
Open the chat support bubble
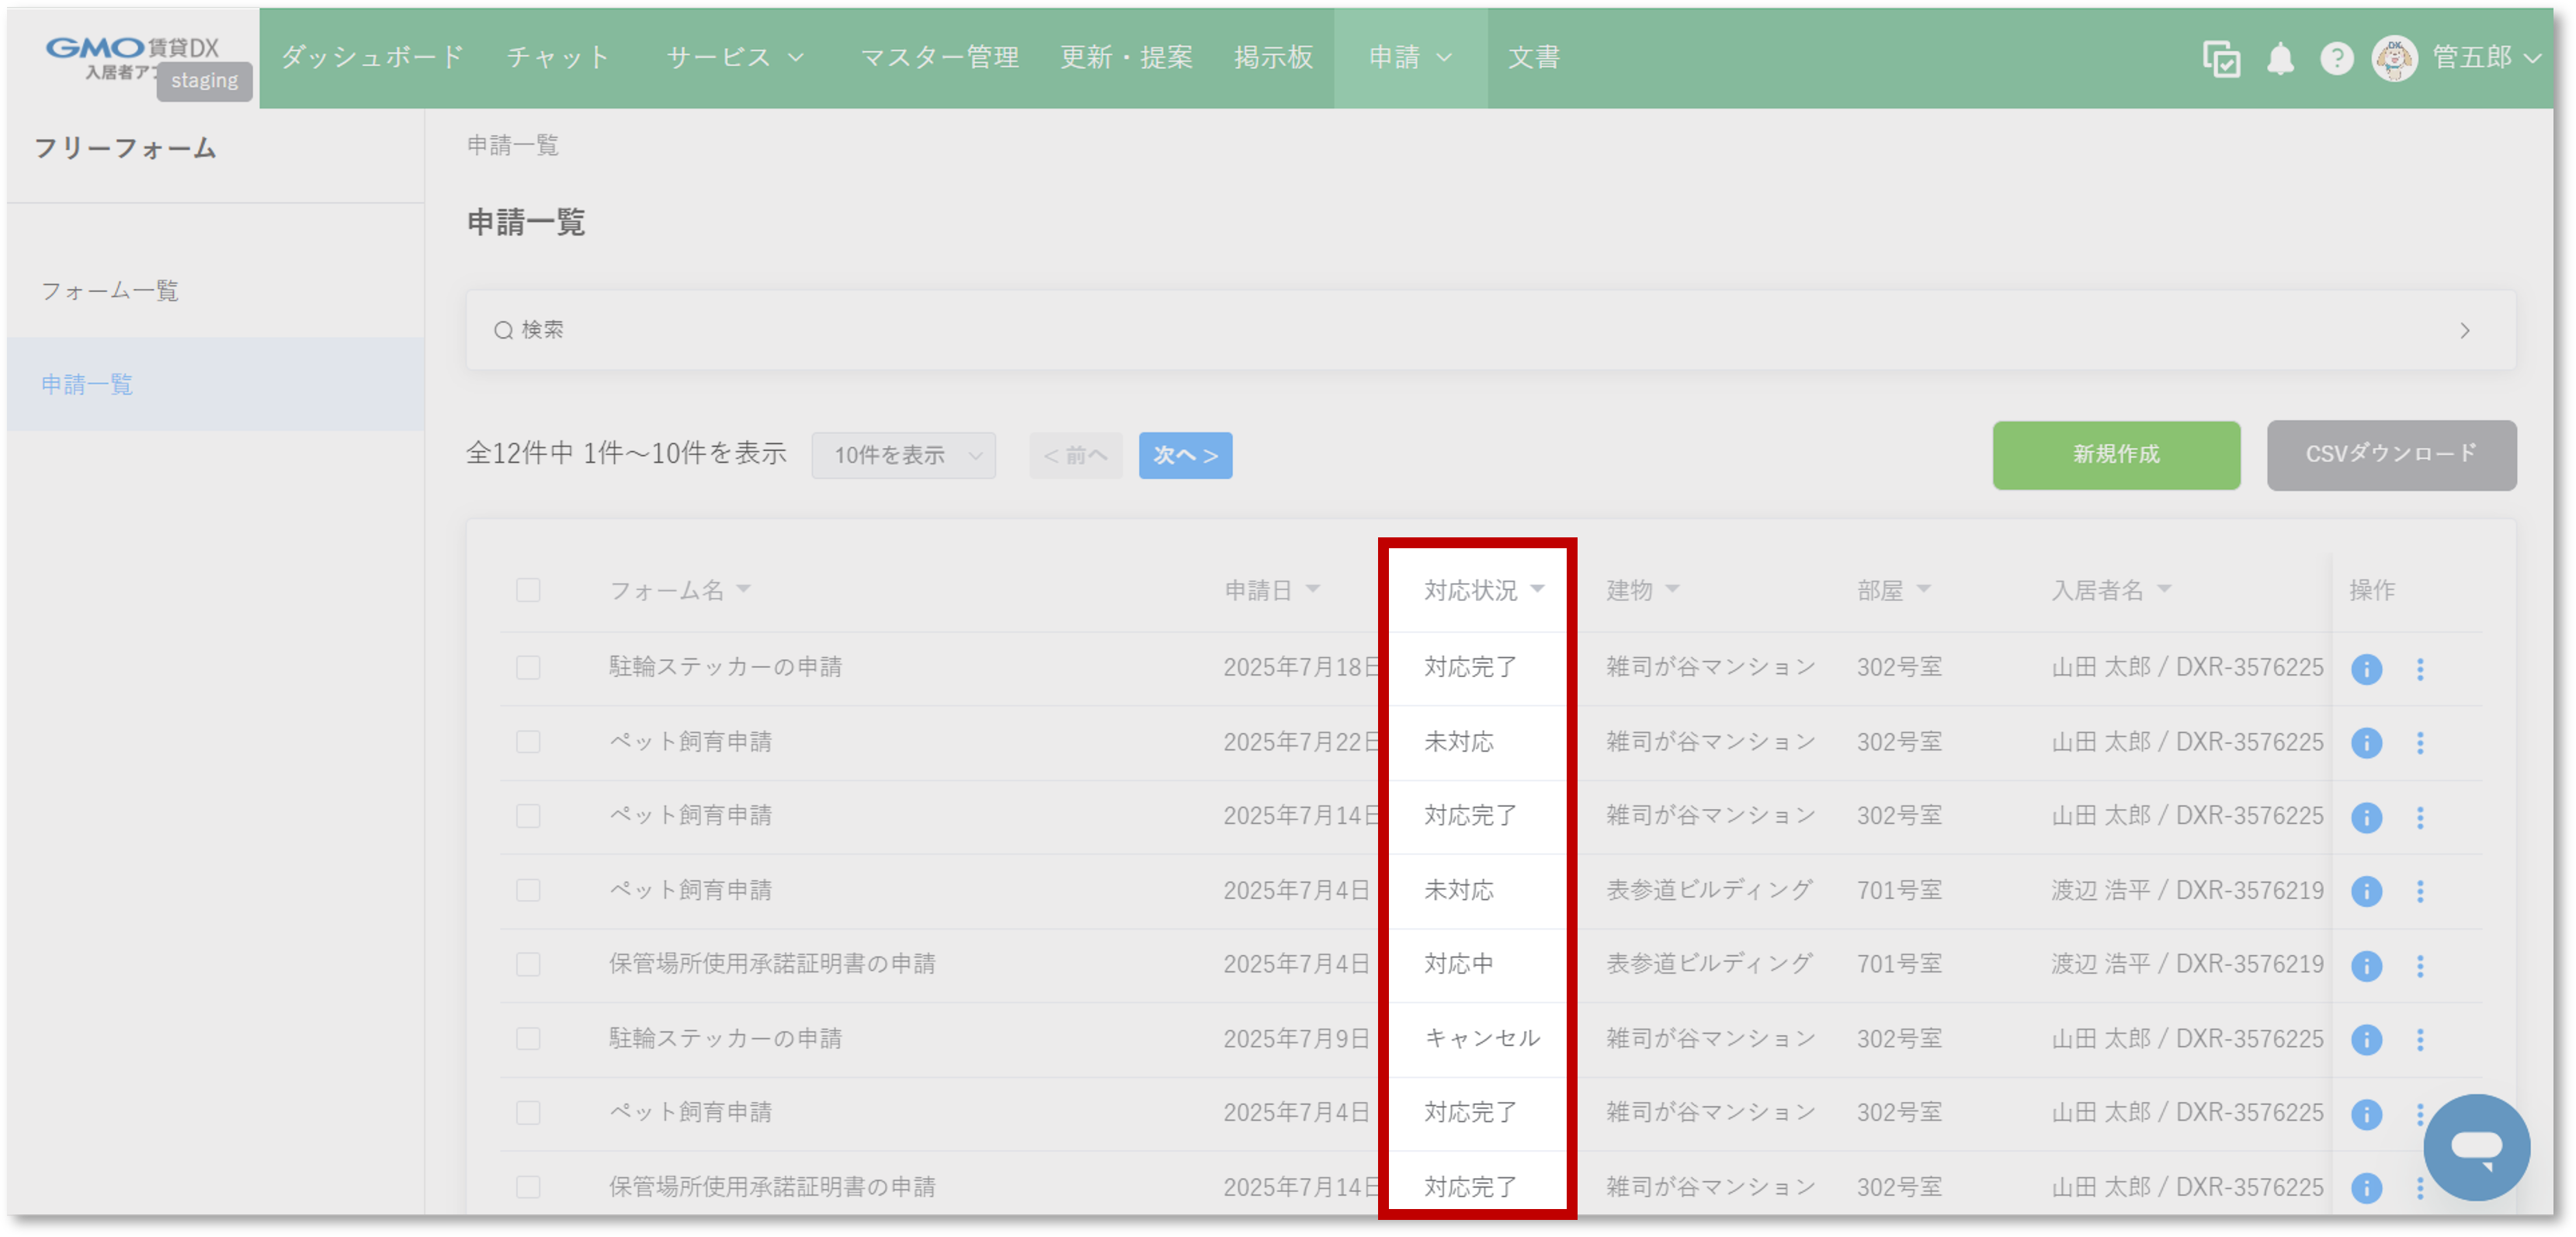click(2478, 1147)
